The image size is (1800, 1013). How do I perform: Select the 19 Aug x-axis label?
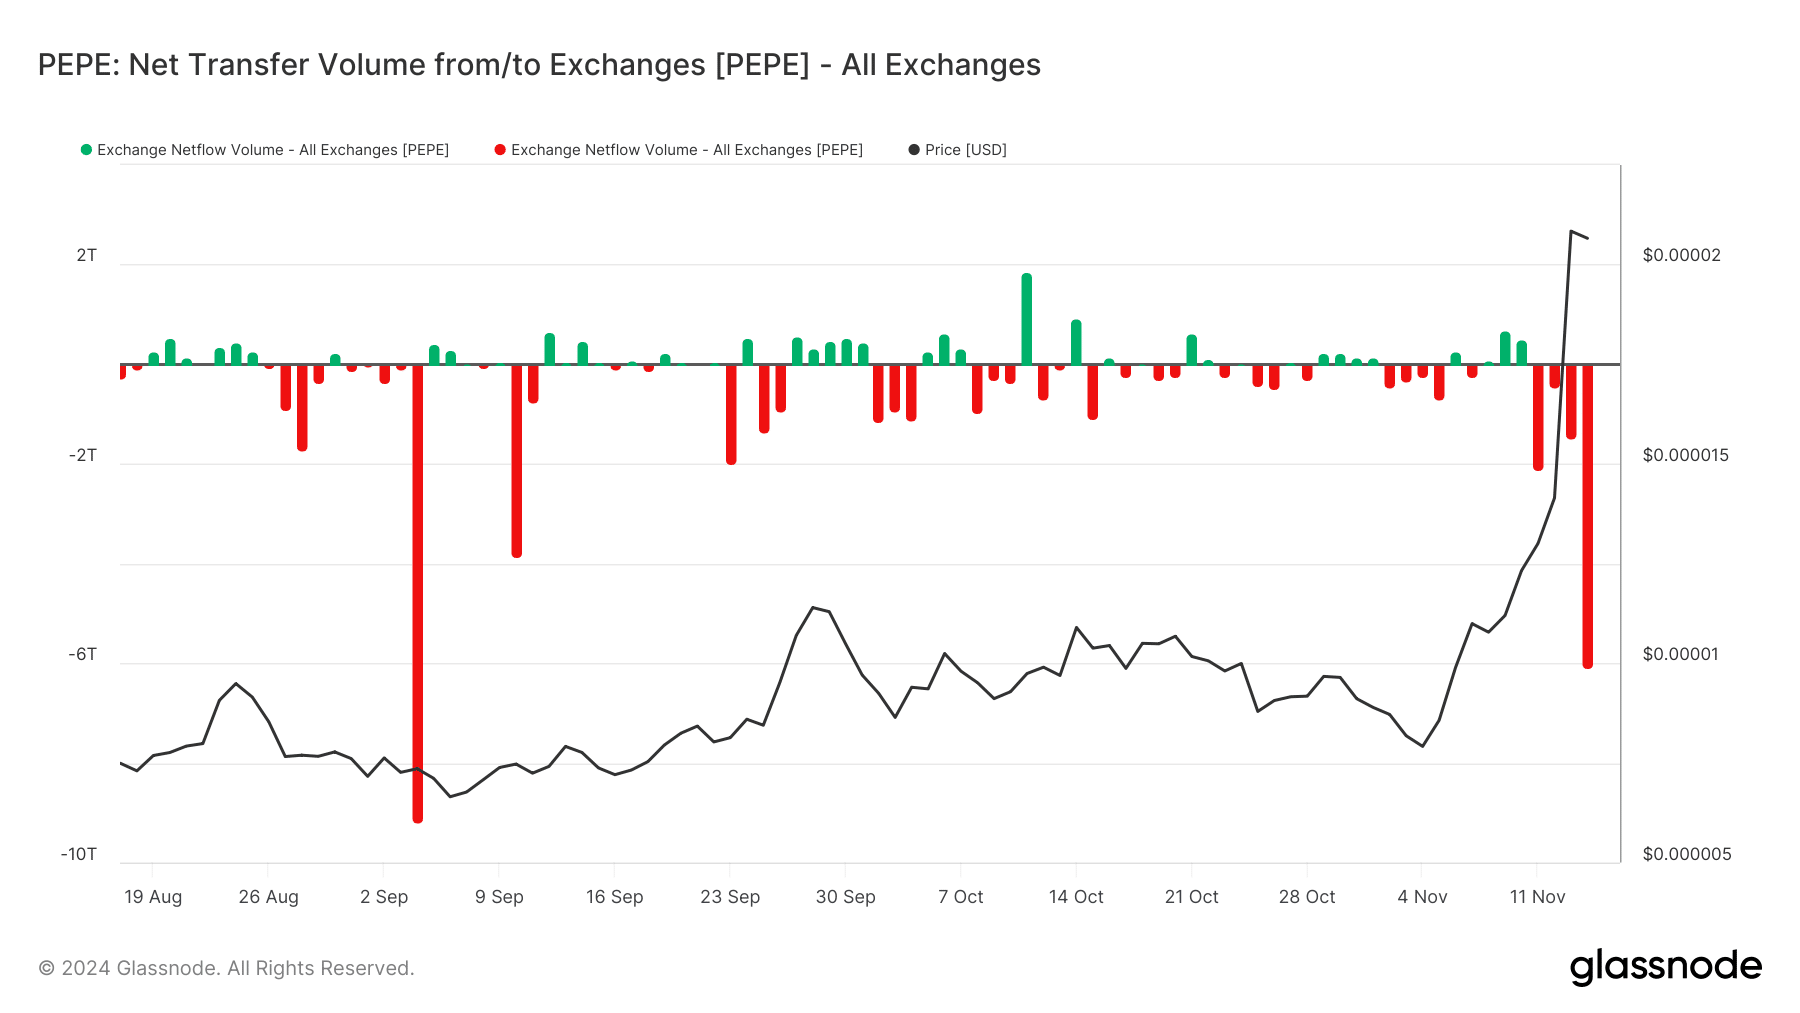click(153, 897)
